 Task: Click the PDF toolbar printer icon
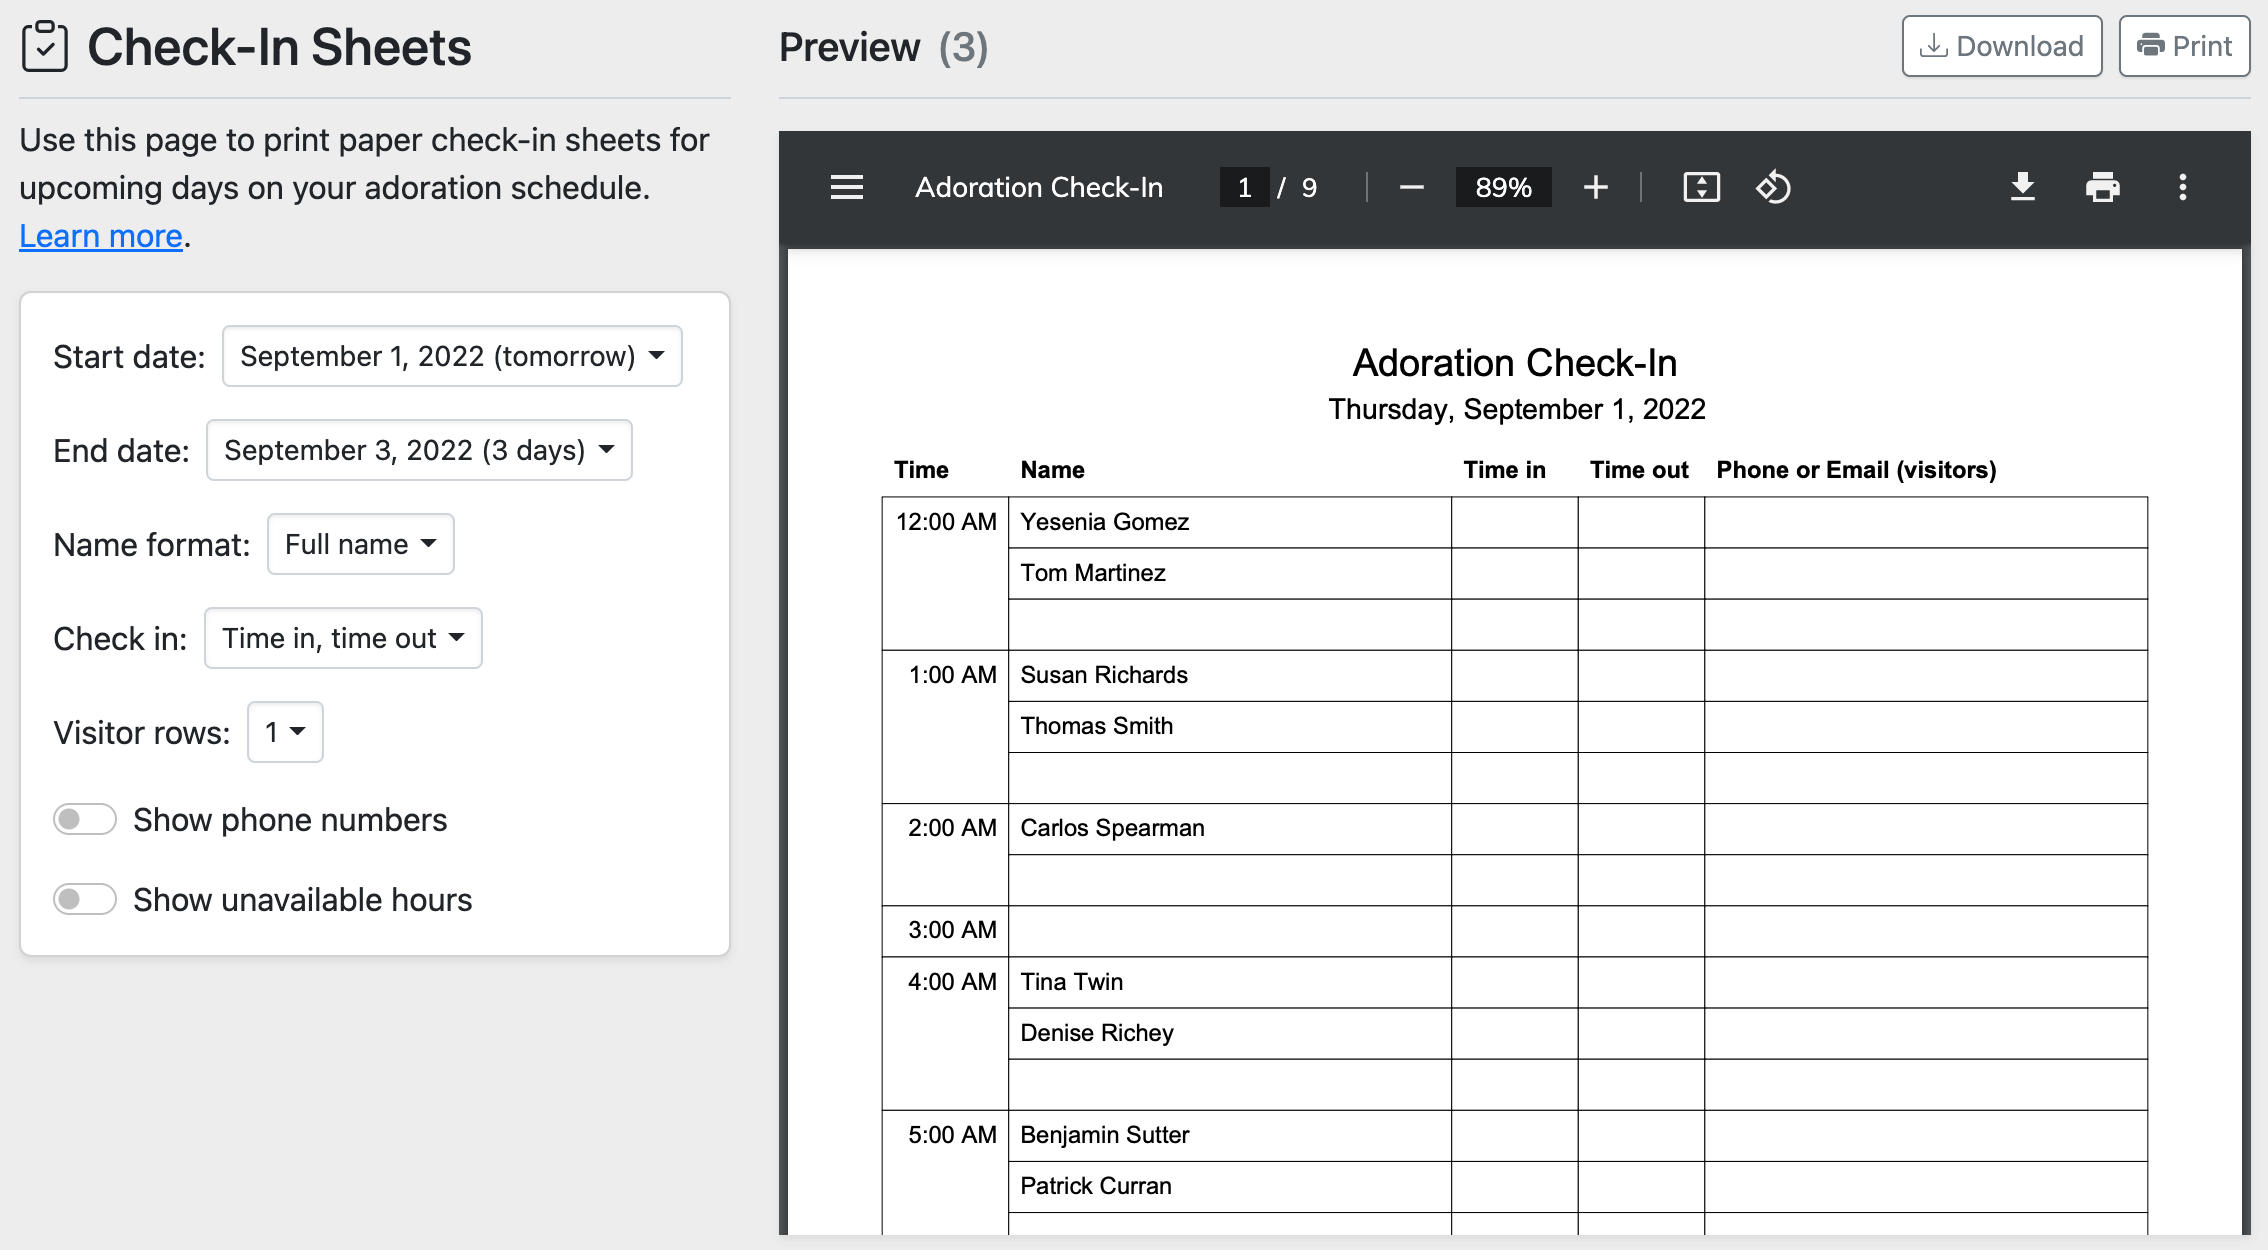2102,187
